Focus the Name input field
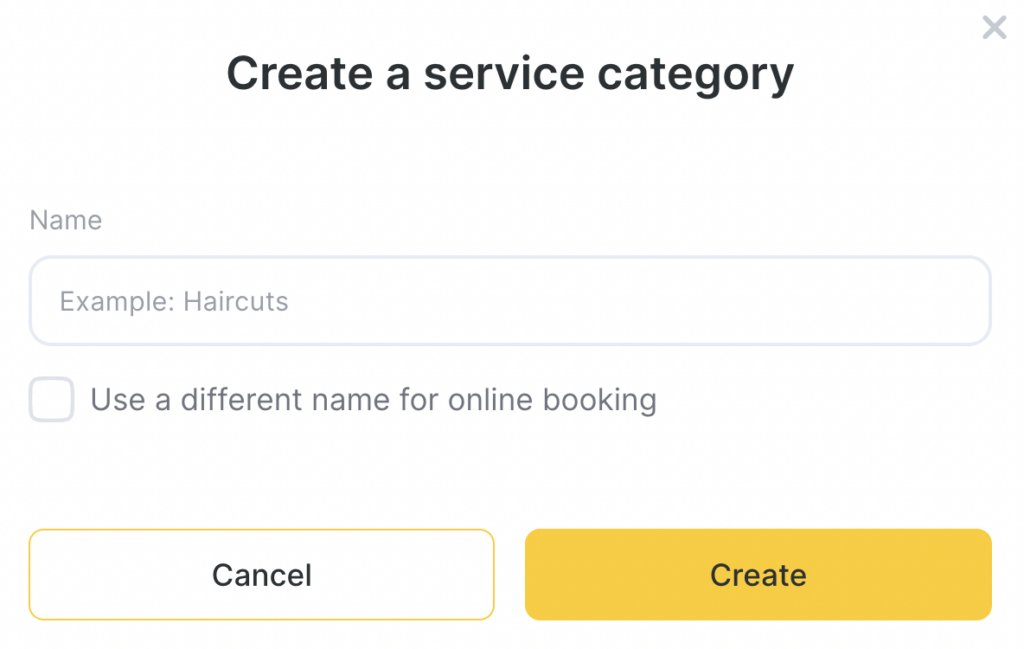This screenshot has width=1024, height=649. (x=510, y=301)
